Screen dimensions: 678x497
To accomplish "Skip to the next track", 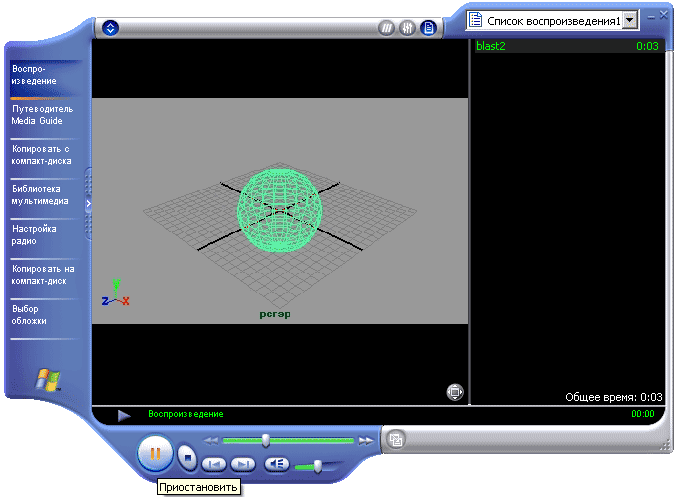I will click(x=241, y=464).
